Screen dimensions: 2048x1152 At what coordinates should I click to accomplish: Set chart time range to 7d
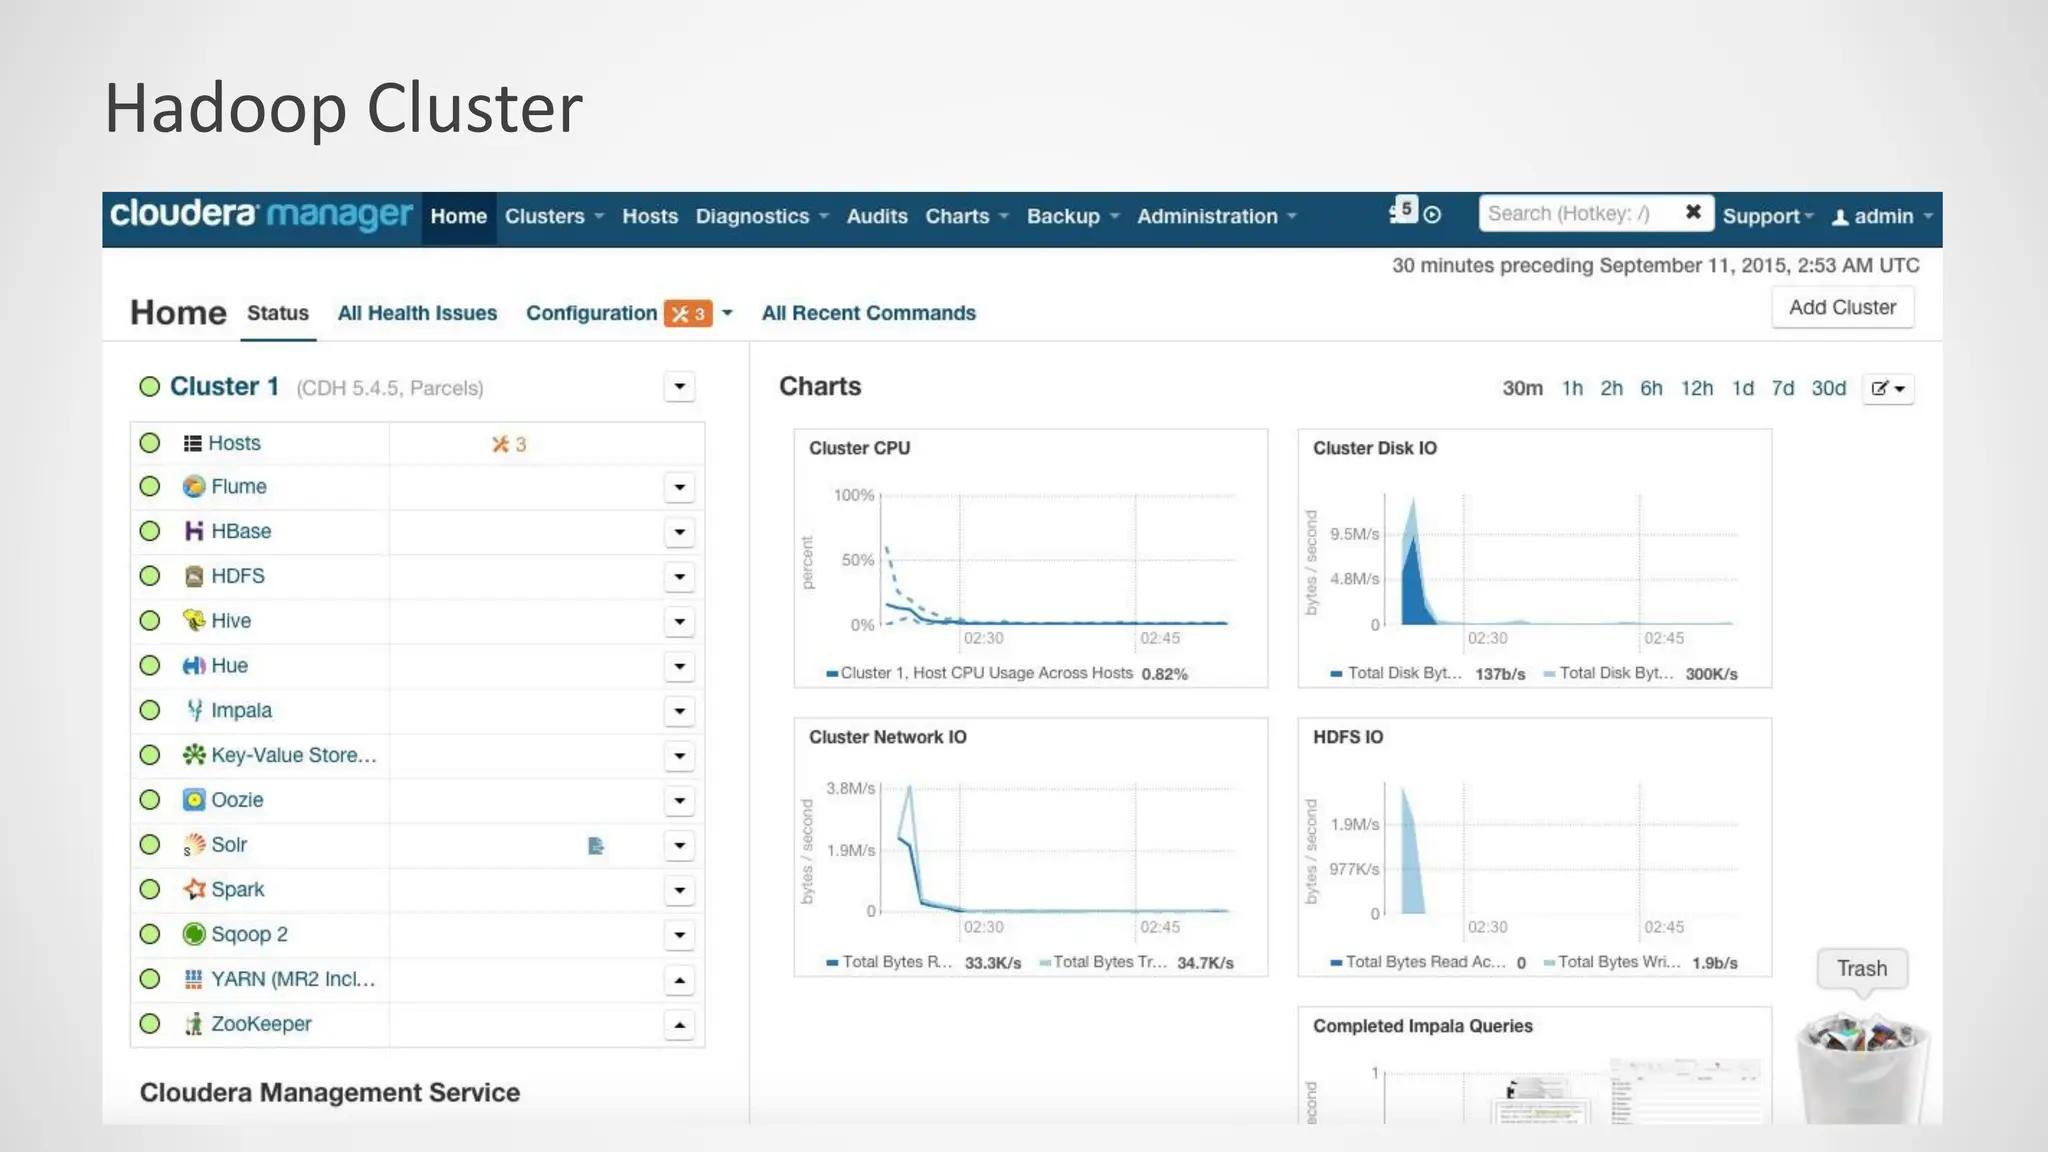pyautogui.click(x=1783, y=388)
